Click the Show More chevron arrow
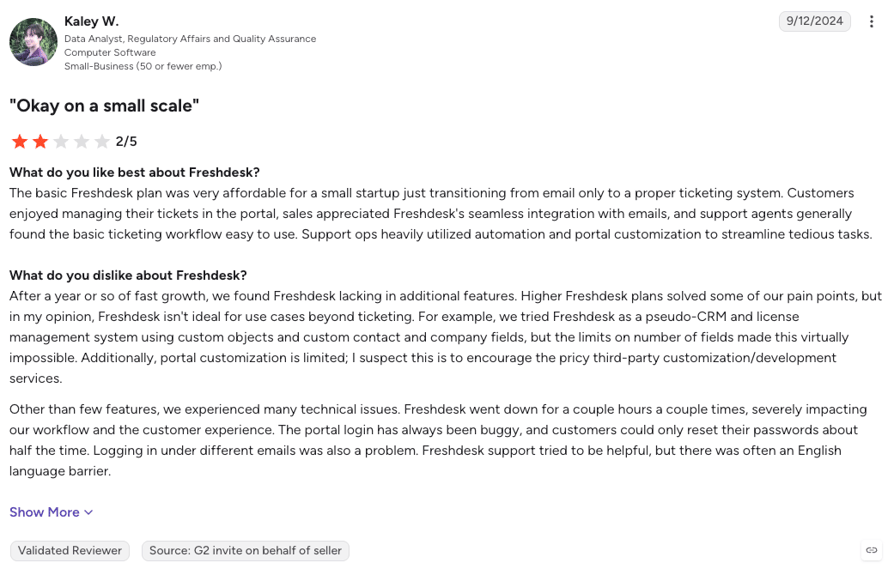Image resolution: width=894 pixels, height=569 pixels. pos(88,513)
